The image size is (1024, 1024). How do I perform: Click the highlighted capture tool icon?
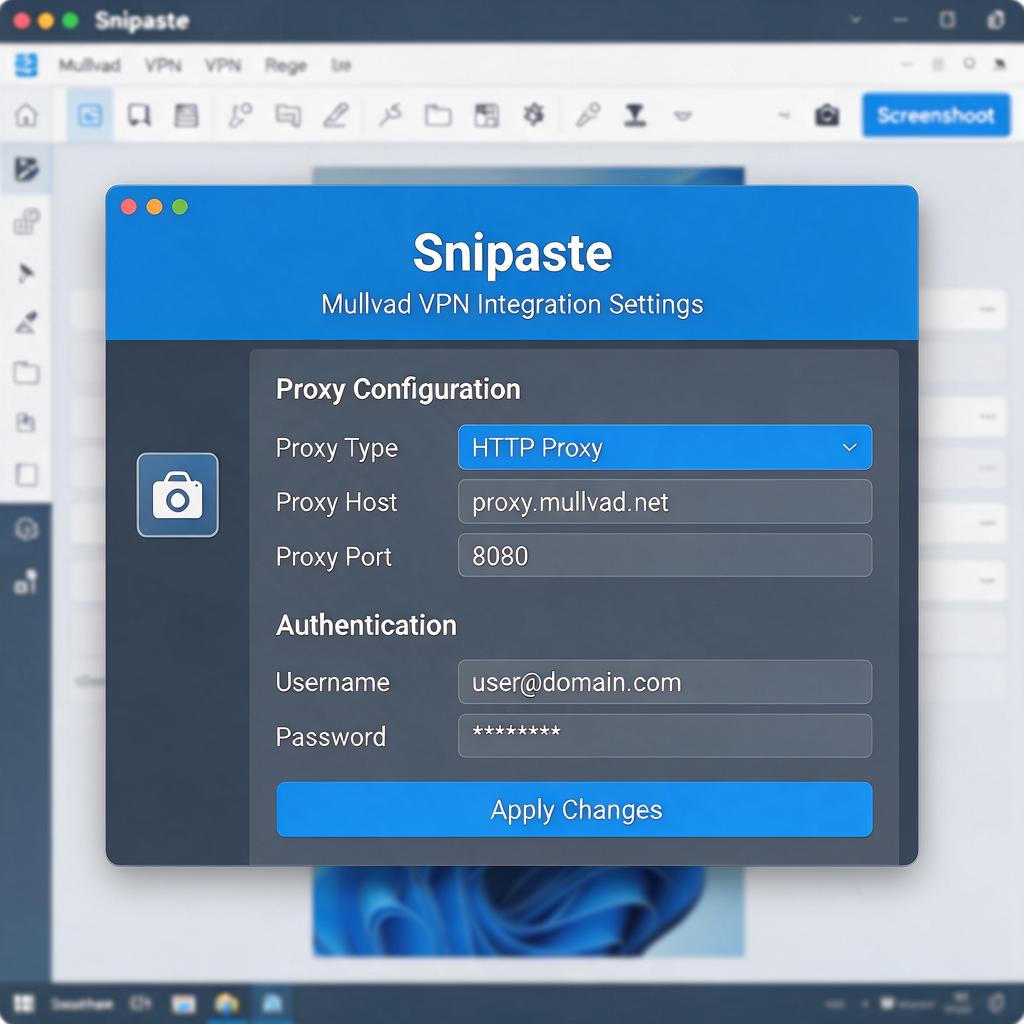click(89, 116)
